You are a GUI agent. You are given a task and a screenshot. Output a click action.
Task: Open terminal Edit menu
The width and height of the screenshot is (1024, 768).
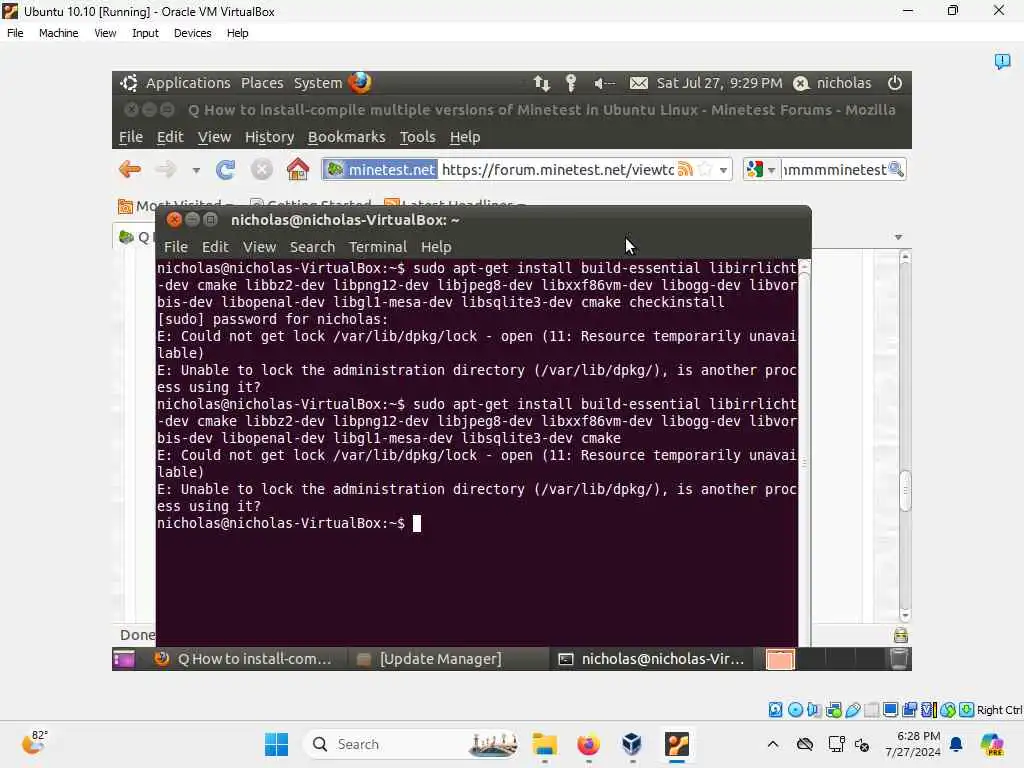click(x=215, y=247)
